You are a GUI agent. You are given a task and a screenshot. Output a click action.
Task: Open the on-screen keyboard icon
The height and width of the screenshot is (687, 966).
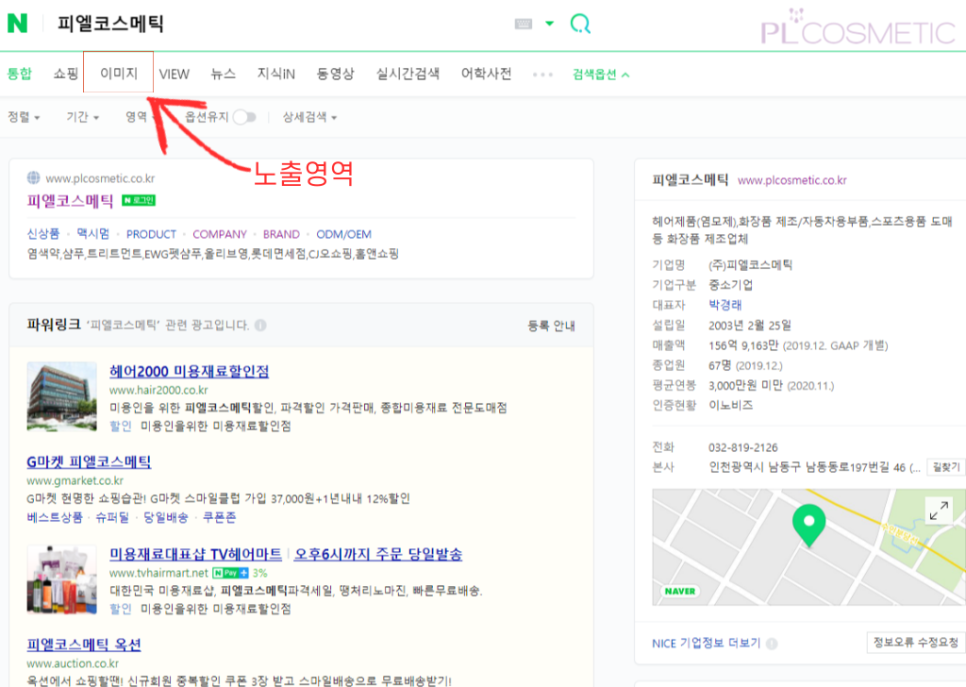(523, 24)
